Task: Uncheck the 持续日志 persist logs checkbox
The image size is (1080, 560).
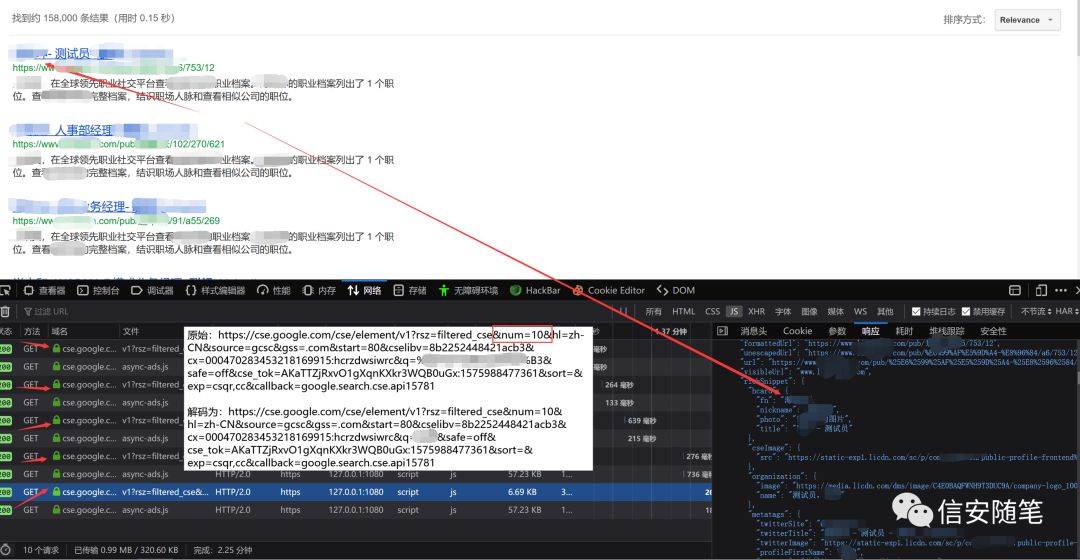Action: click(915, 311)
